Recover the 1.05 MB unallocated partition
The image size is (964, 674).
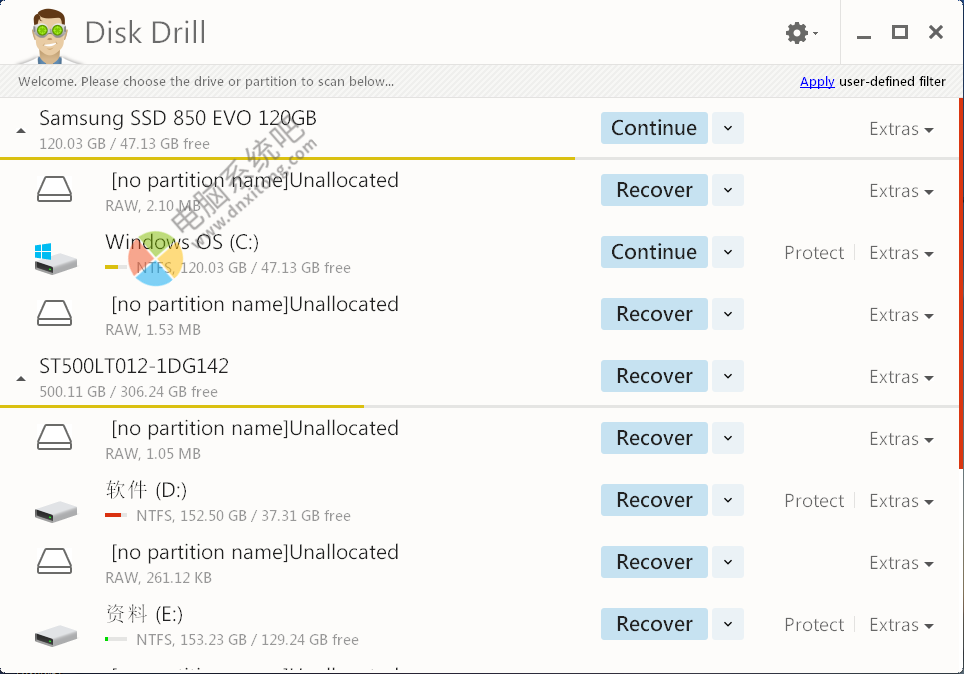pos(654,438)
